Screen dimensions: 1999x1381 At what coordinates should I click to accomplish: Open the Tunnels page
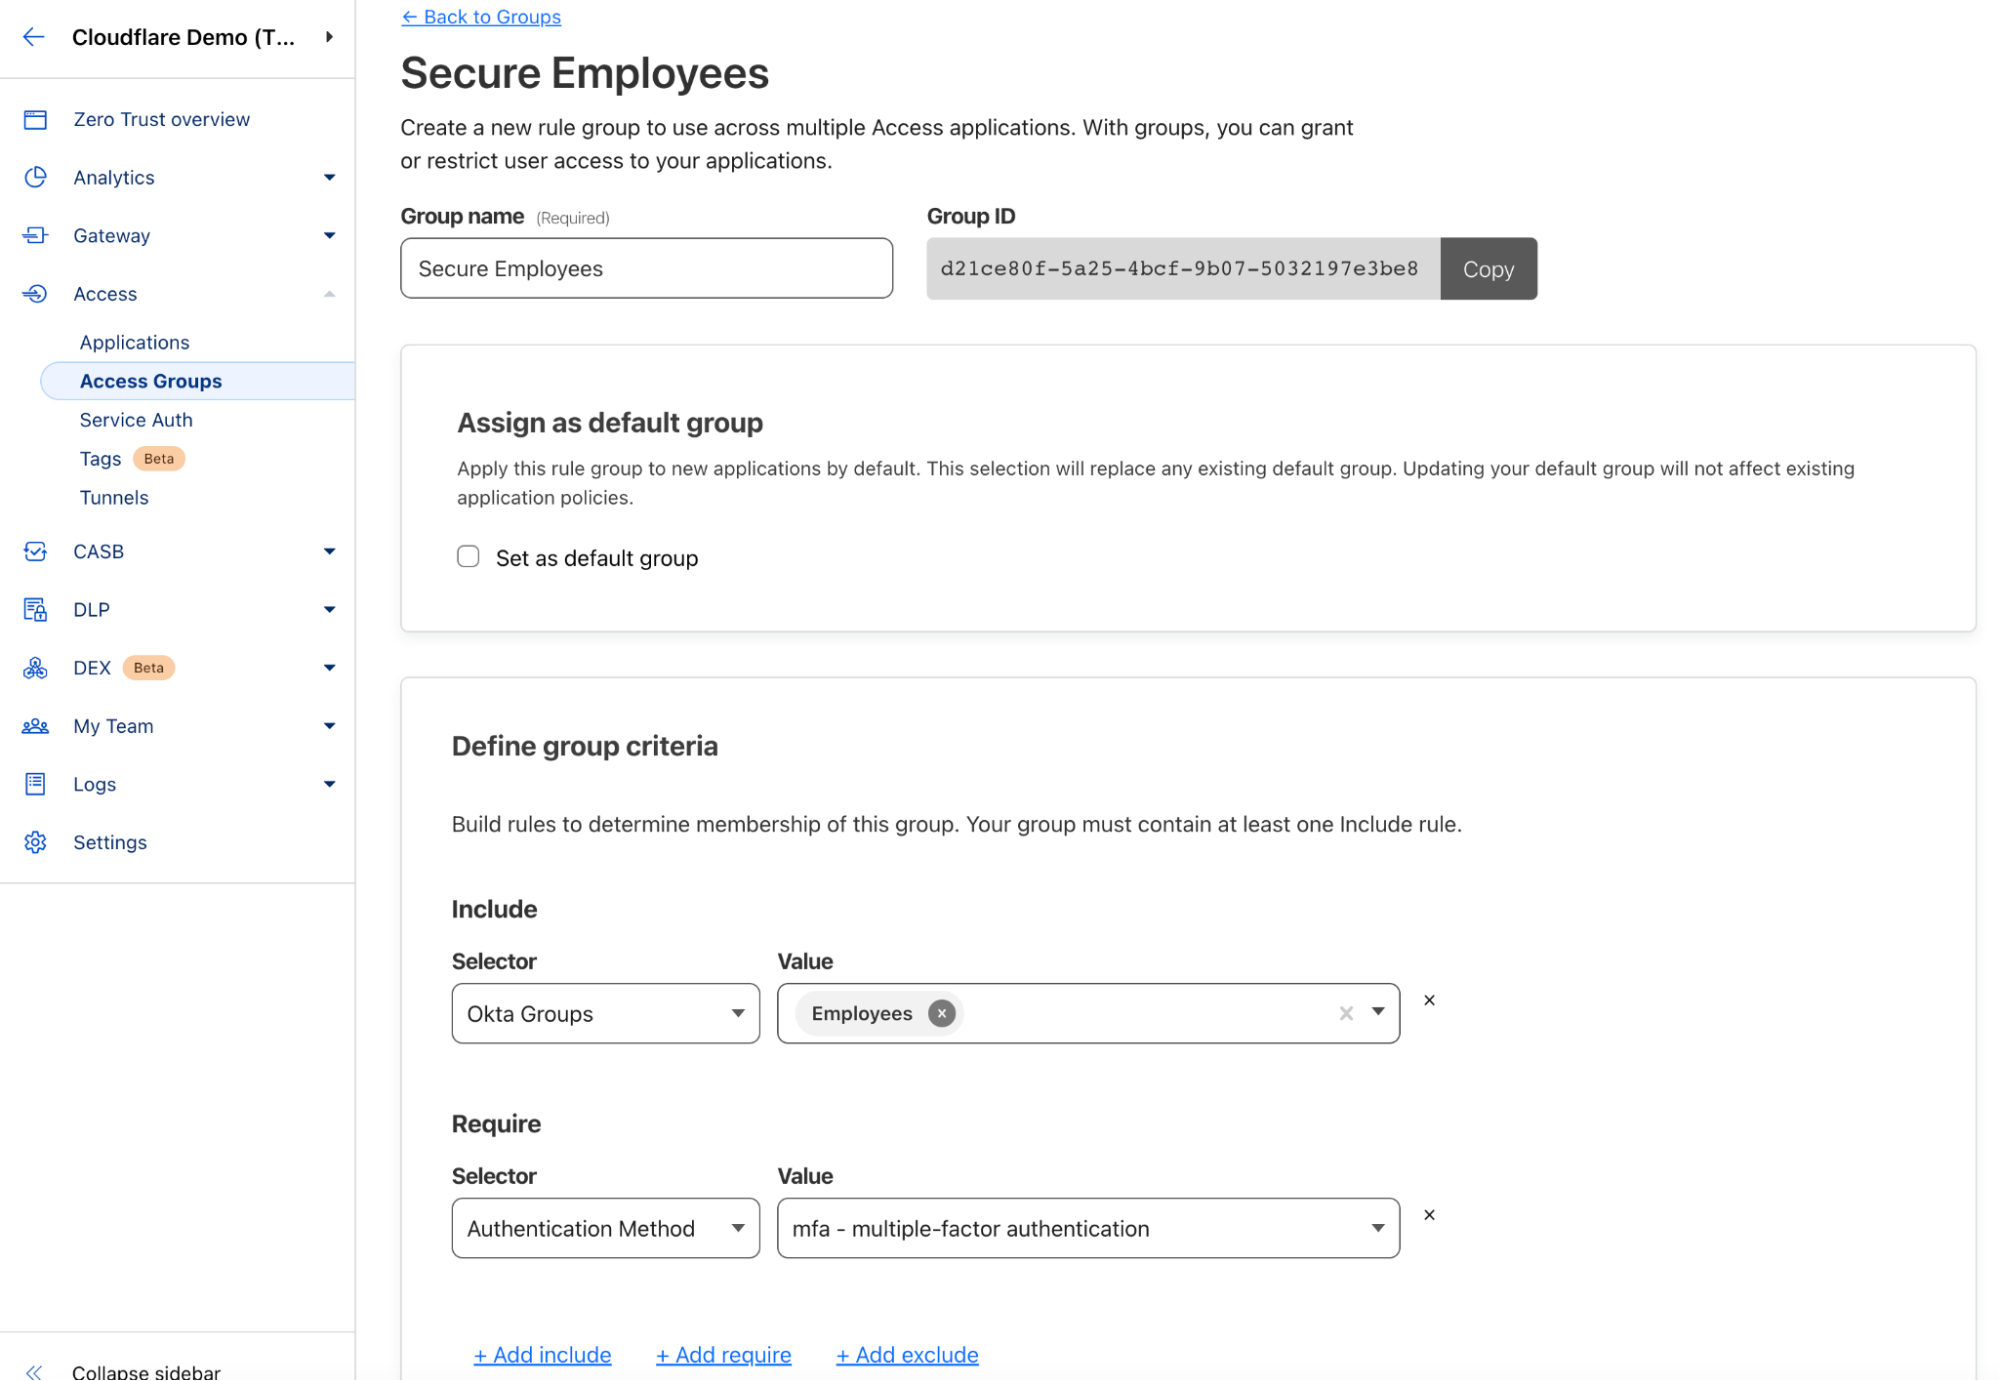(113, 497)
